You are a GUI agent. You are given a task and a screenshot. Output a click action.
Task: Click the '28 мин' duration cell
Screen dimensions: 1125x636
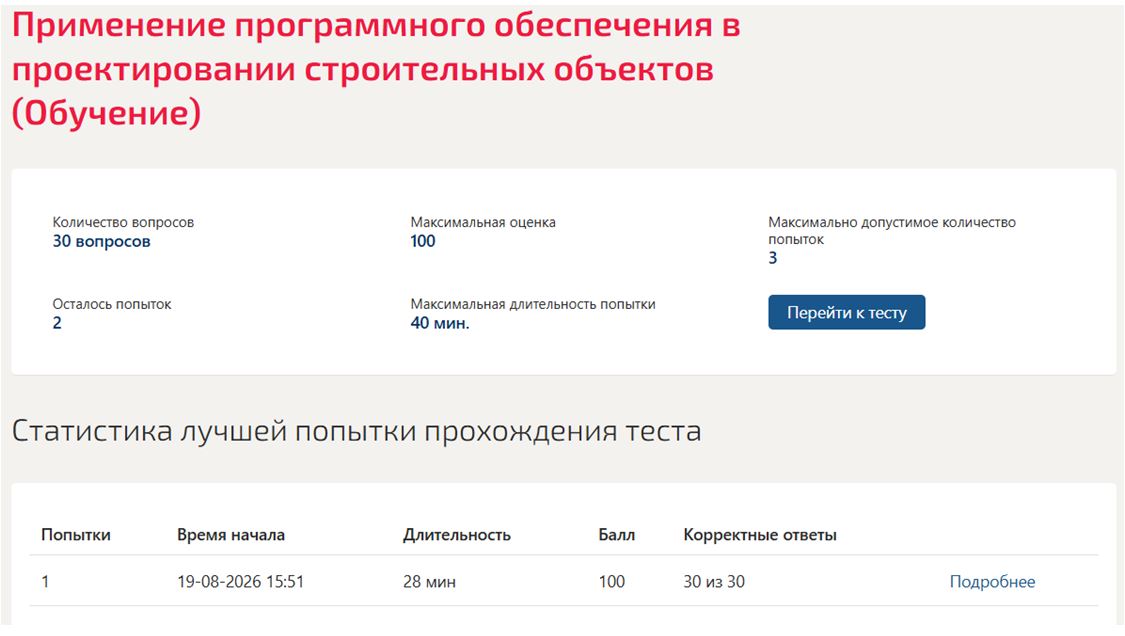pos(429,581)
